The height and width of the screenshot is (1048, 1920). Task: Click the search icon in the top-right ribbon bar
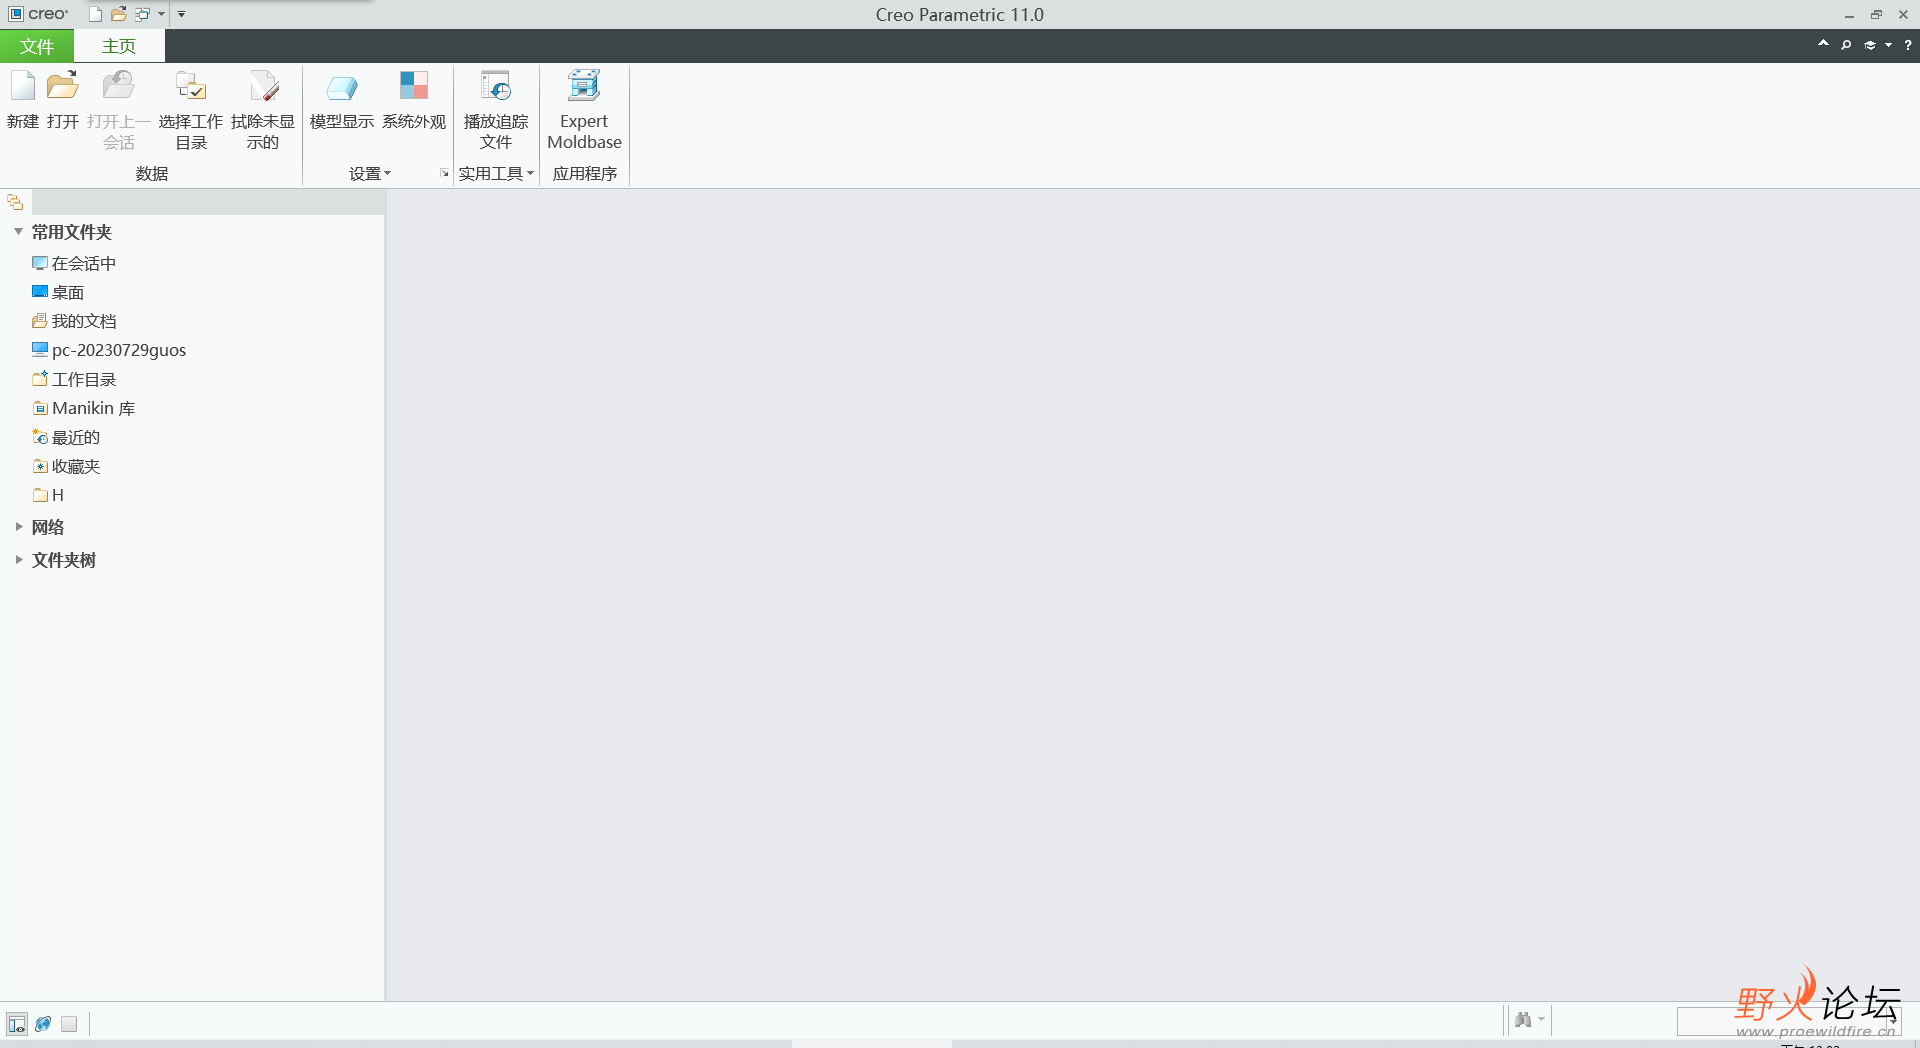pos(1846,45)
